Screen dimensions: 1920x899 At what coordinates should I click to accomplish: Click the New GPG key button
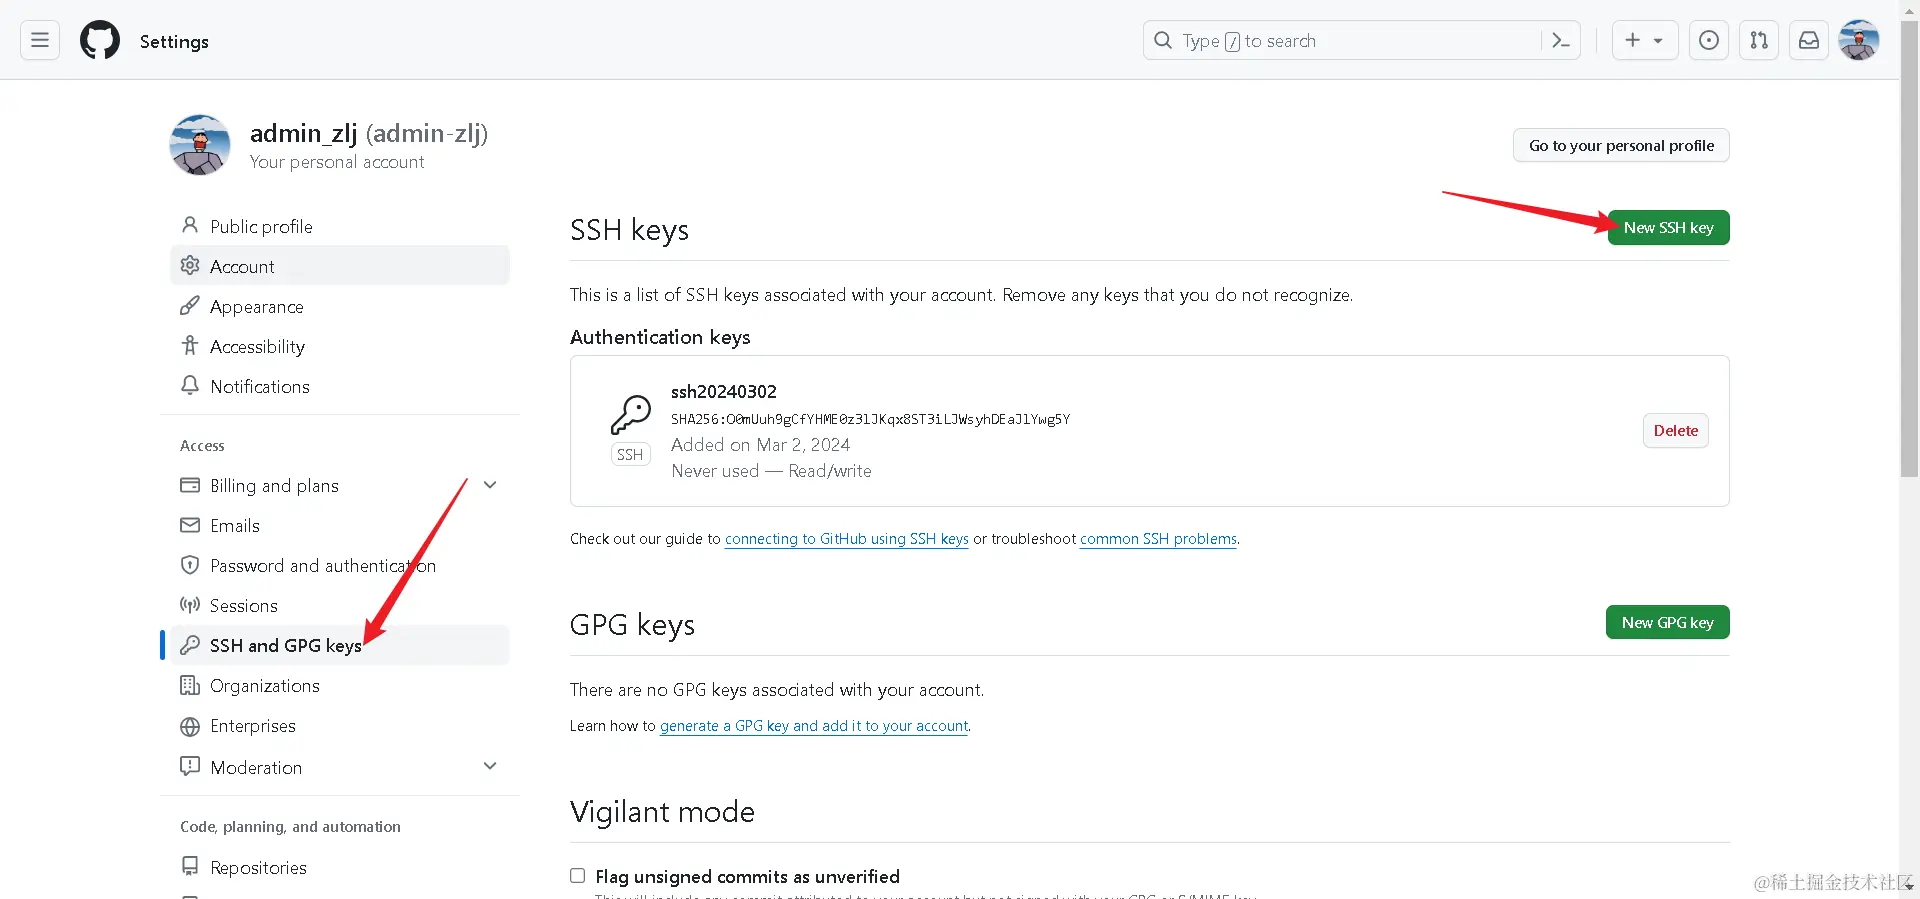(x=1667, y=623)
